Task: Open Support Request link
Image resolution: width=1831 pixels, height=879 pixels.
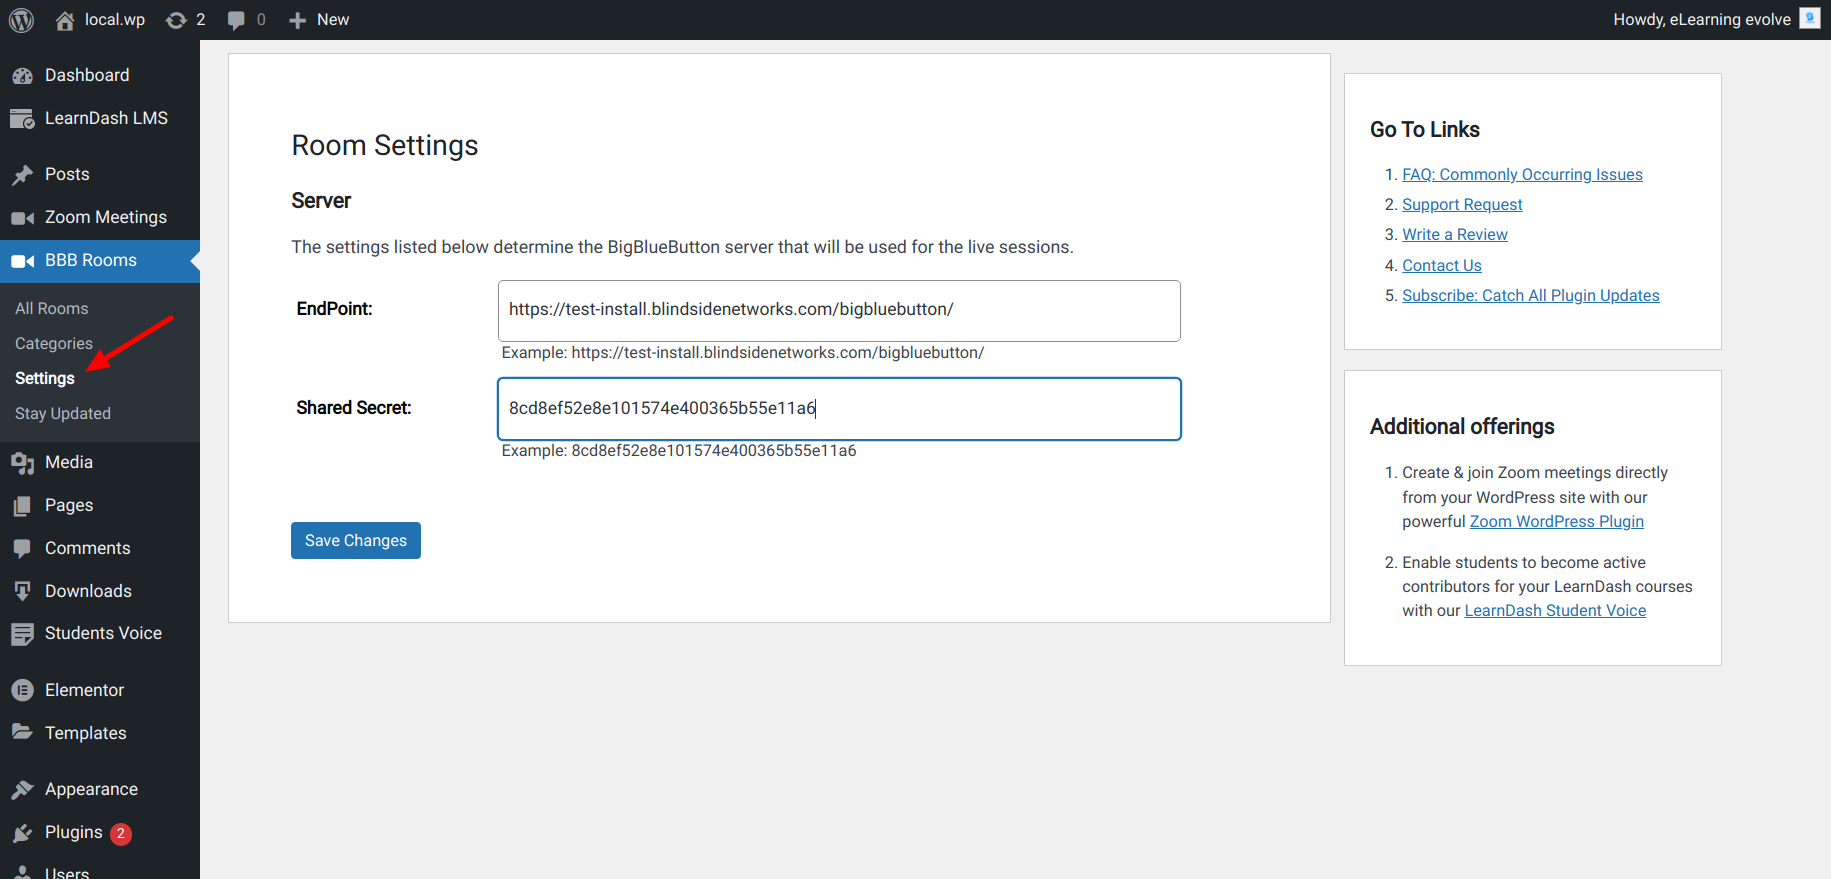Action: click(x=1462, y=205)
